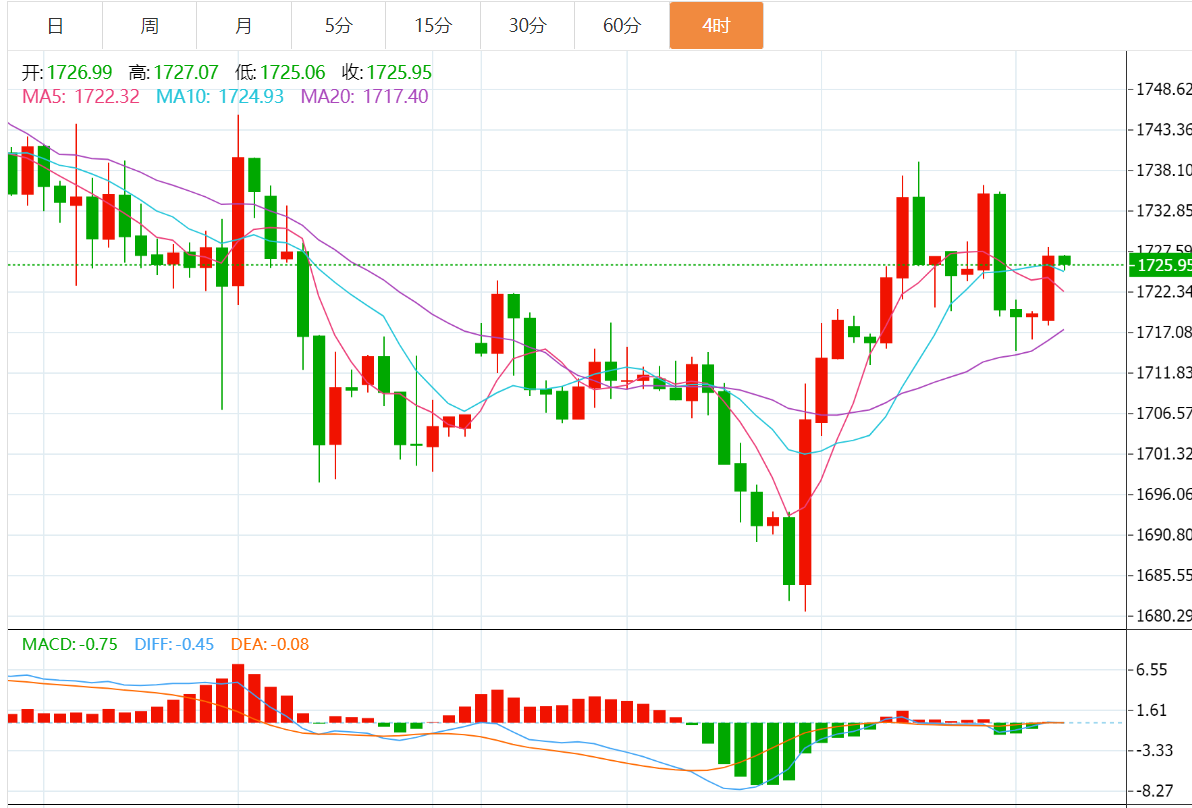Select the 周 weekly timeframe tab
Screen dimensions: 1192x808
[x=150, y=26]
